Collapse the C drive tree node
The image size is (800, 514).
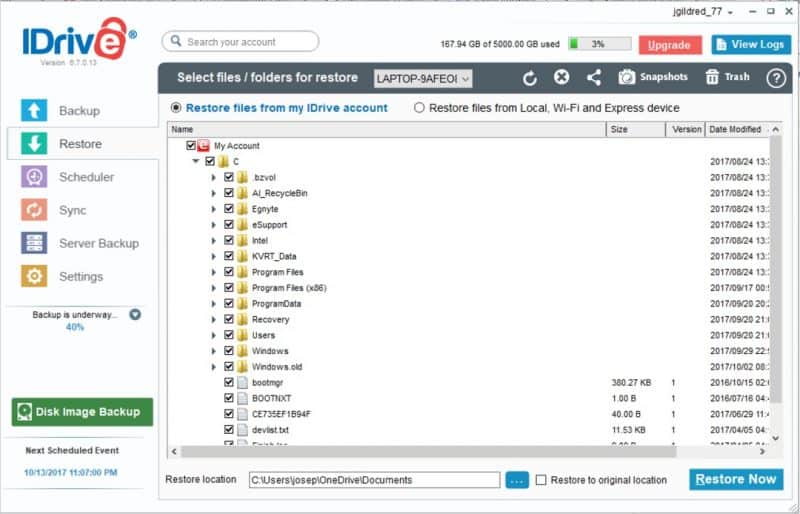pos(195,161)
